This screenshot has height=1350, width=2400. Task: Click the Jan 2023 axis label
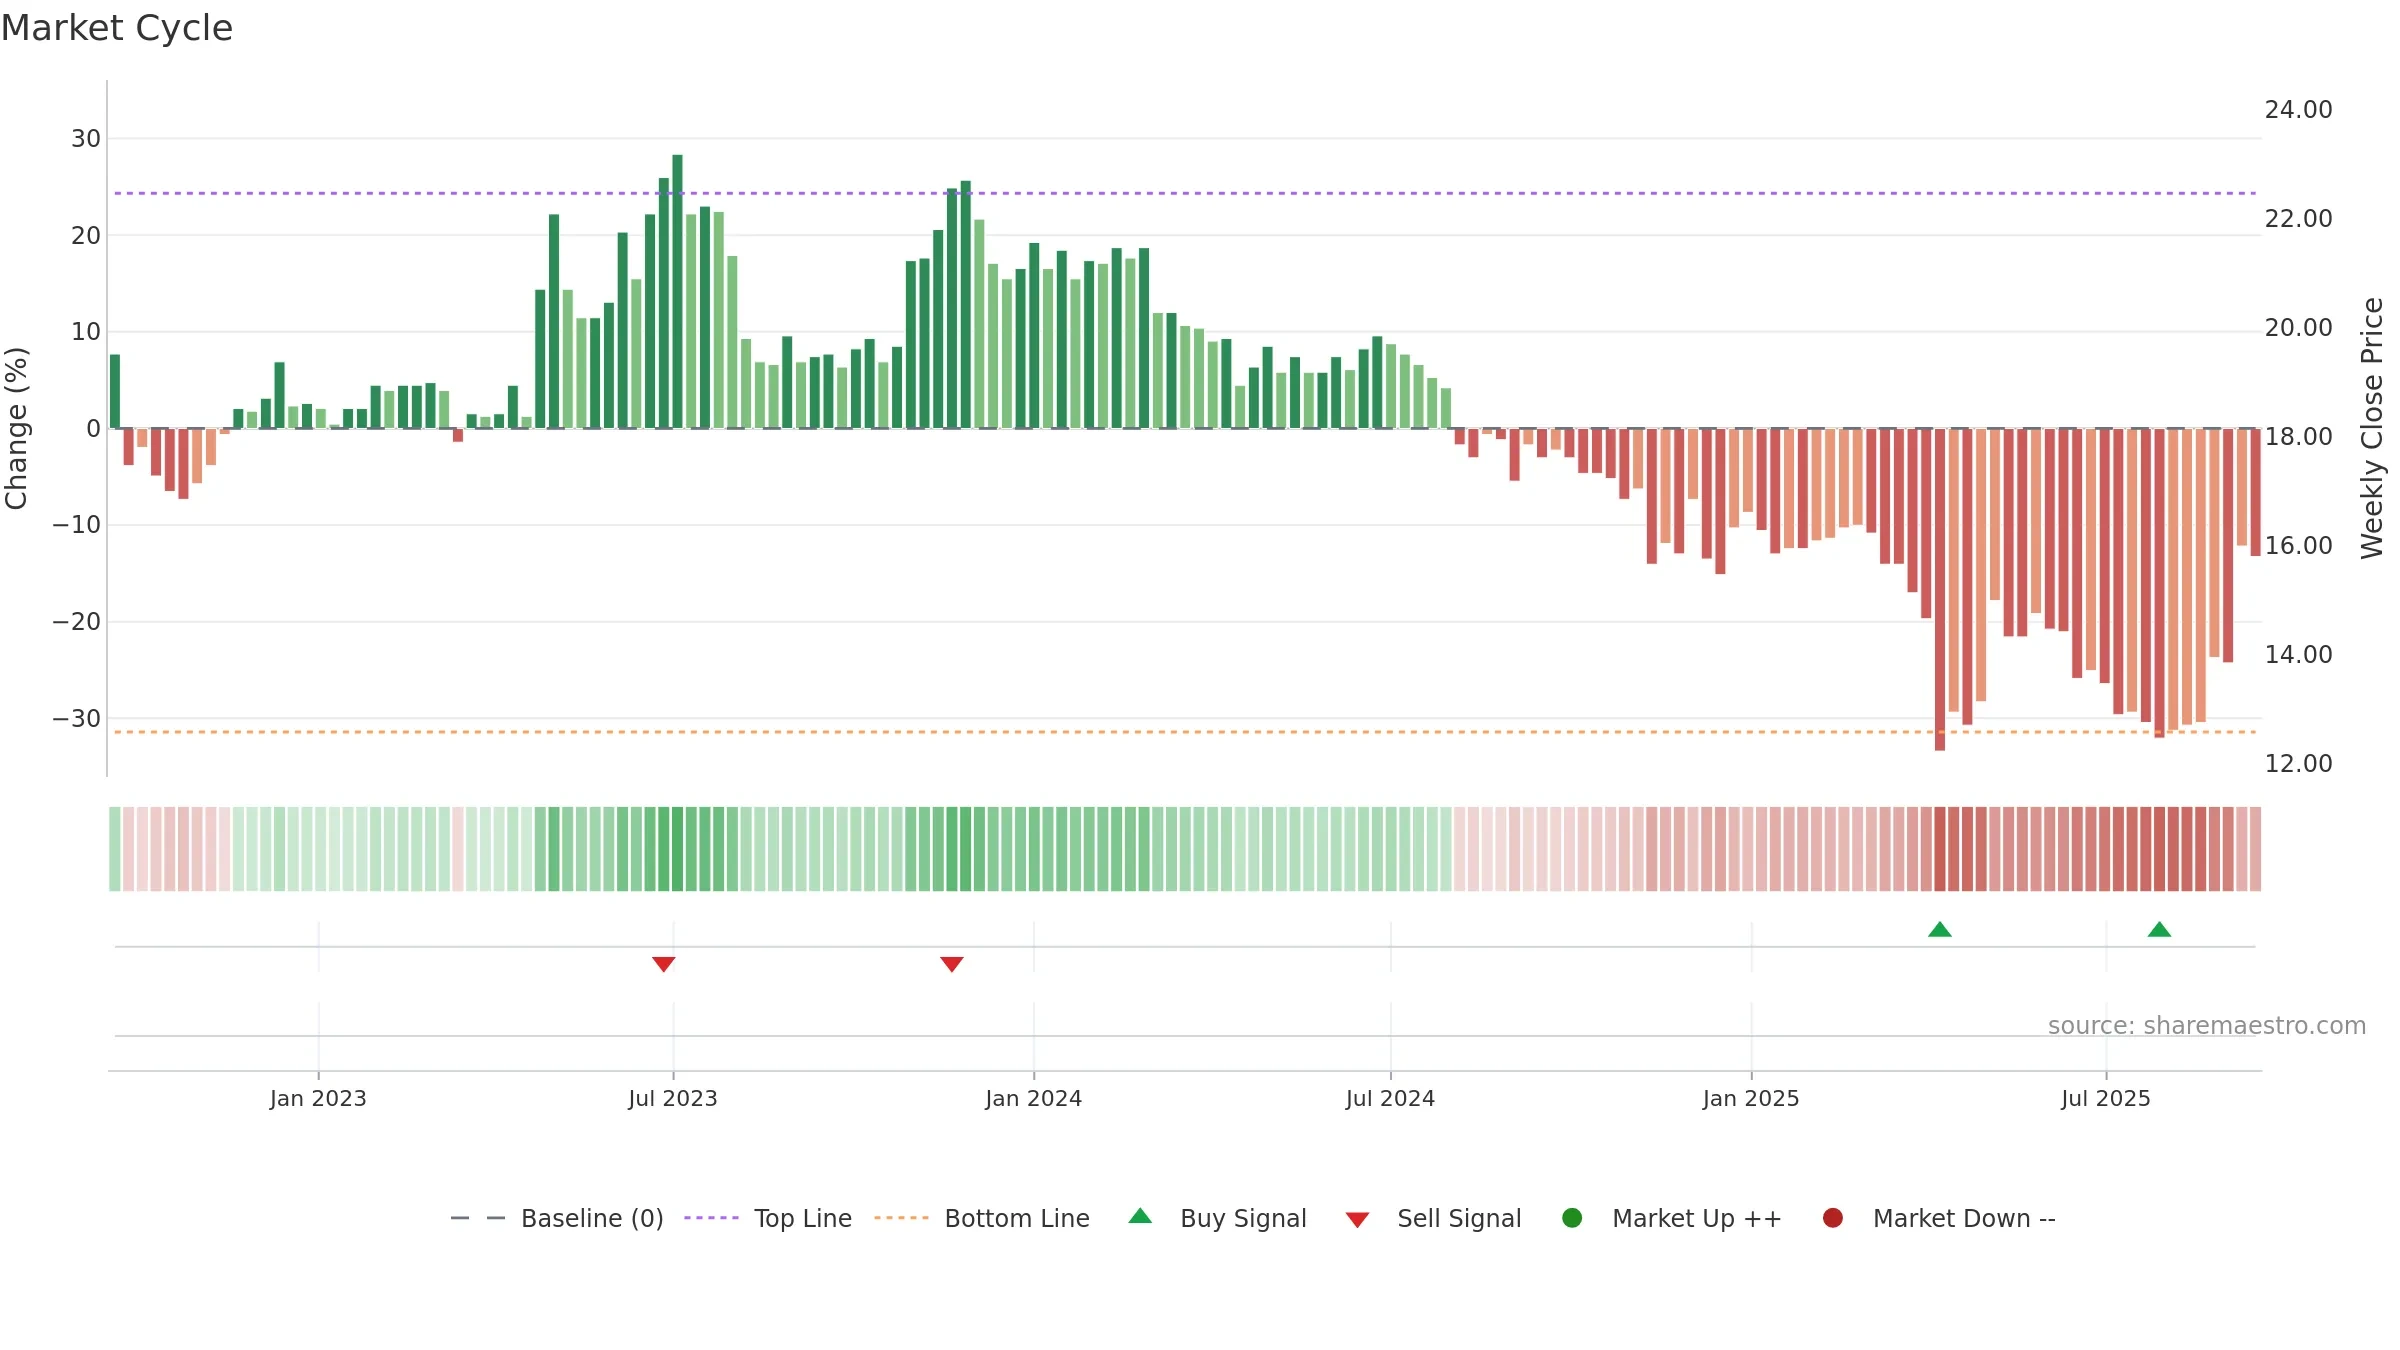pos(318,1099)
